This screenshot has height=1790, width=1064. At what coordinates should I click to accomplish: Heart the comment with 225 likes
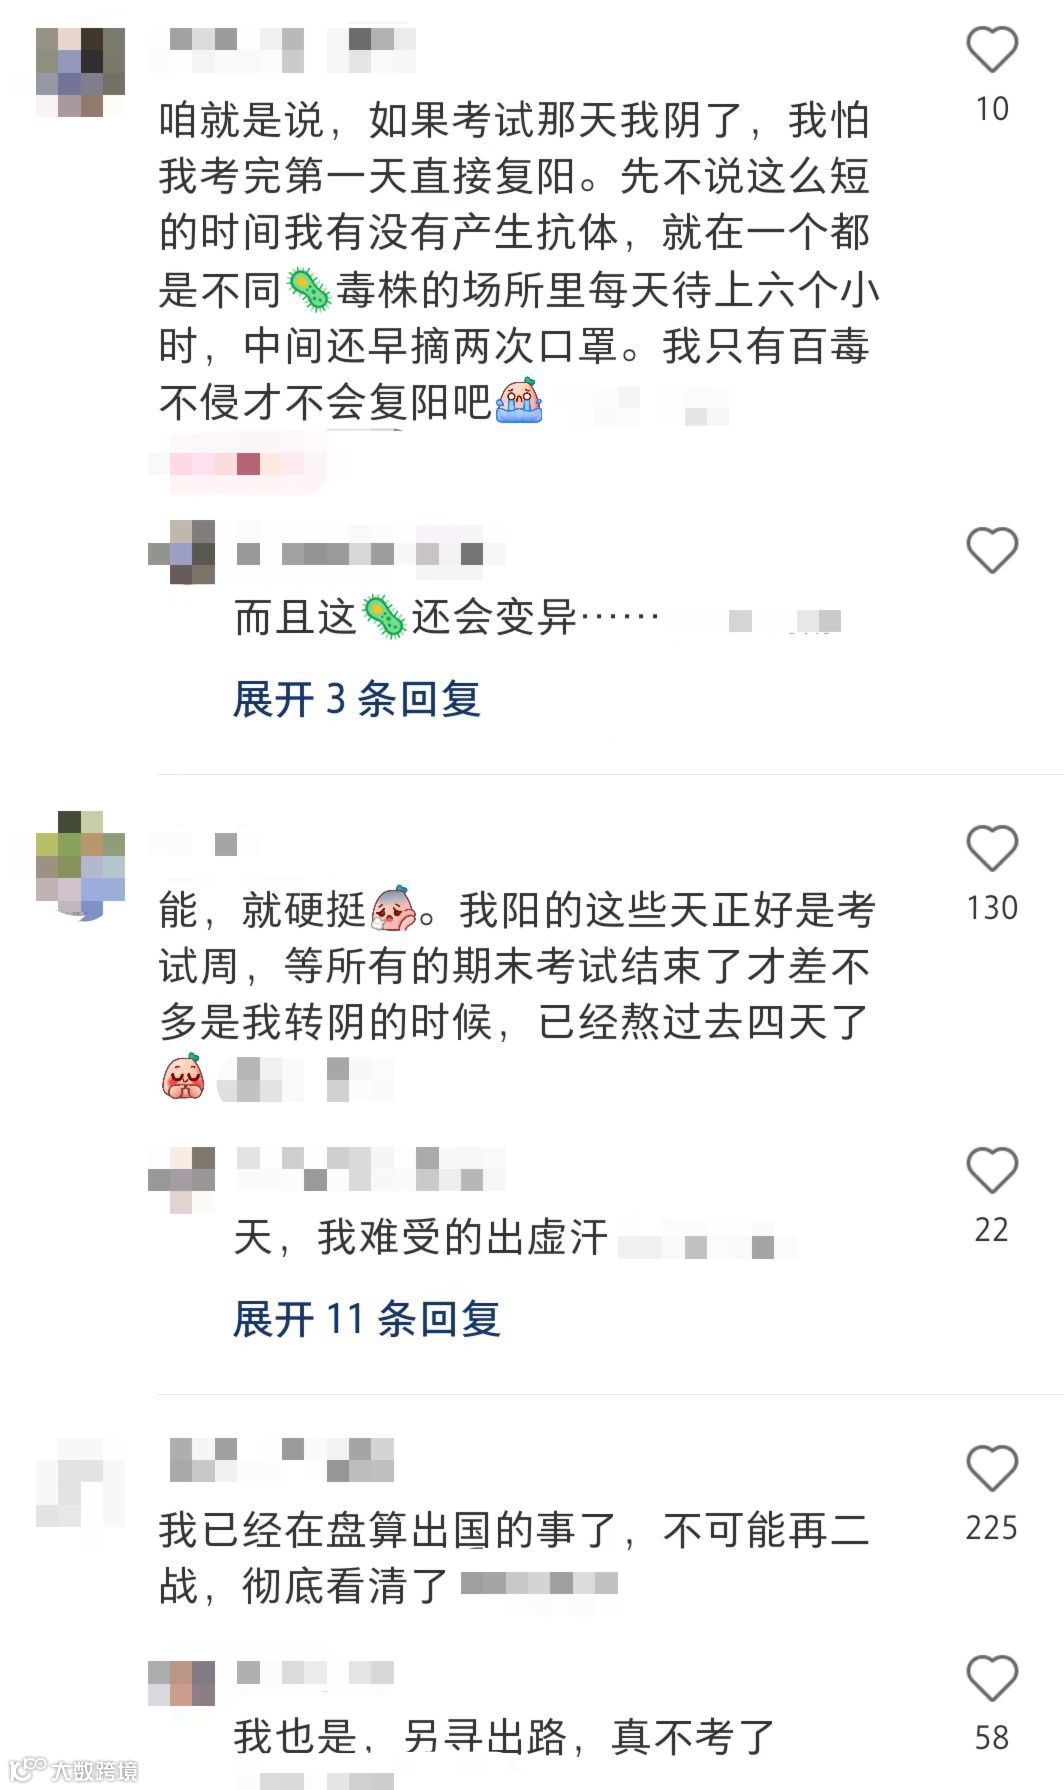pos(991,1469)
